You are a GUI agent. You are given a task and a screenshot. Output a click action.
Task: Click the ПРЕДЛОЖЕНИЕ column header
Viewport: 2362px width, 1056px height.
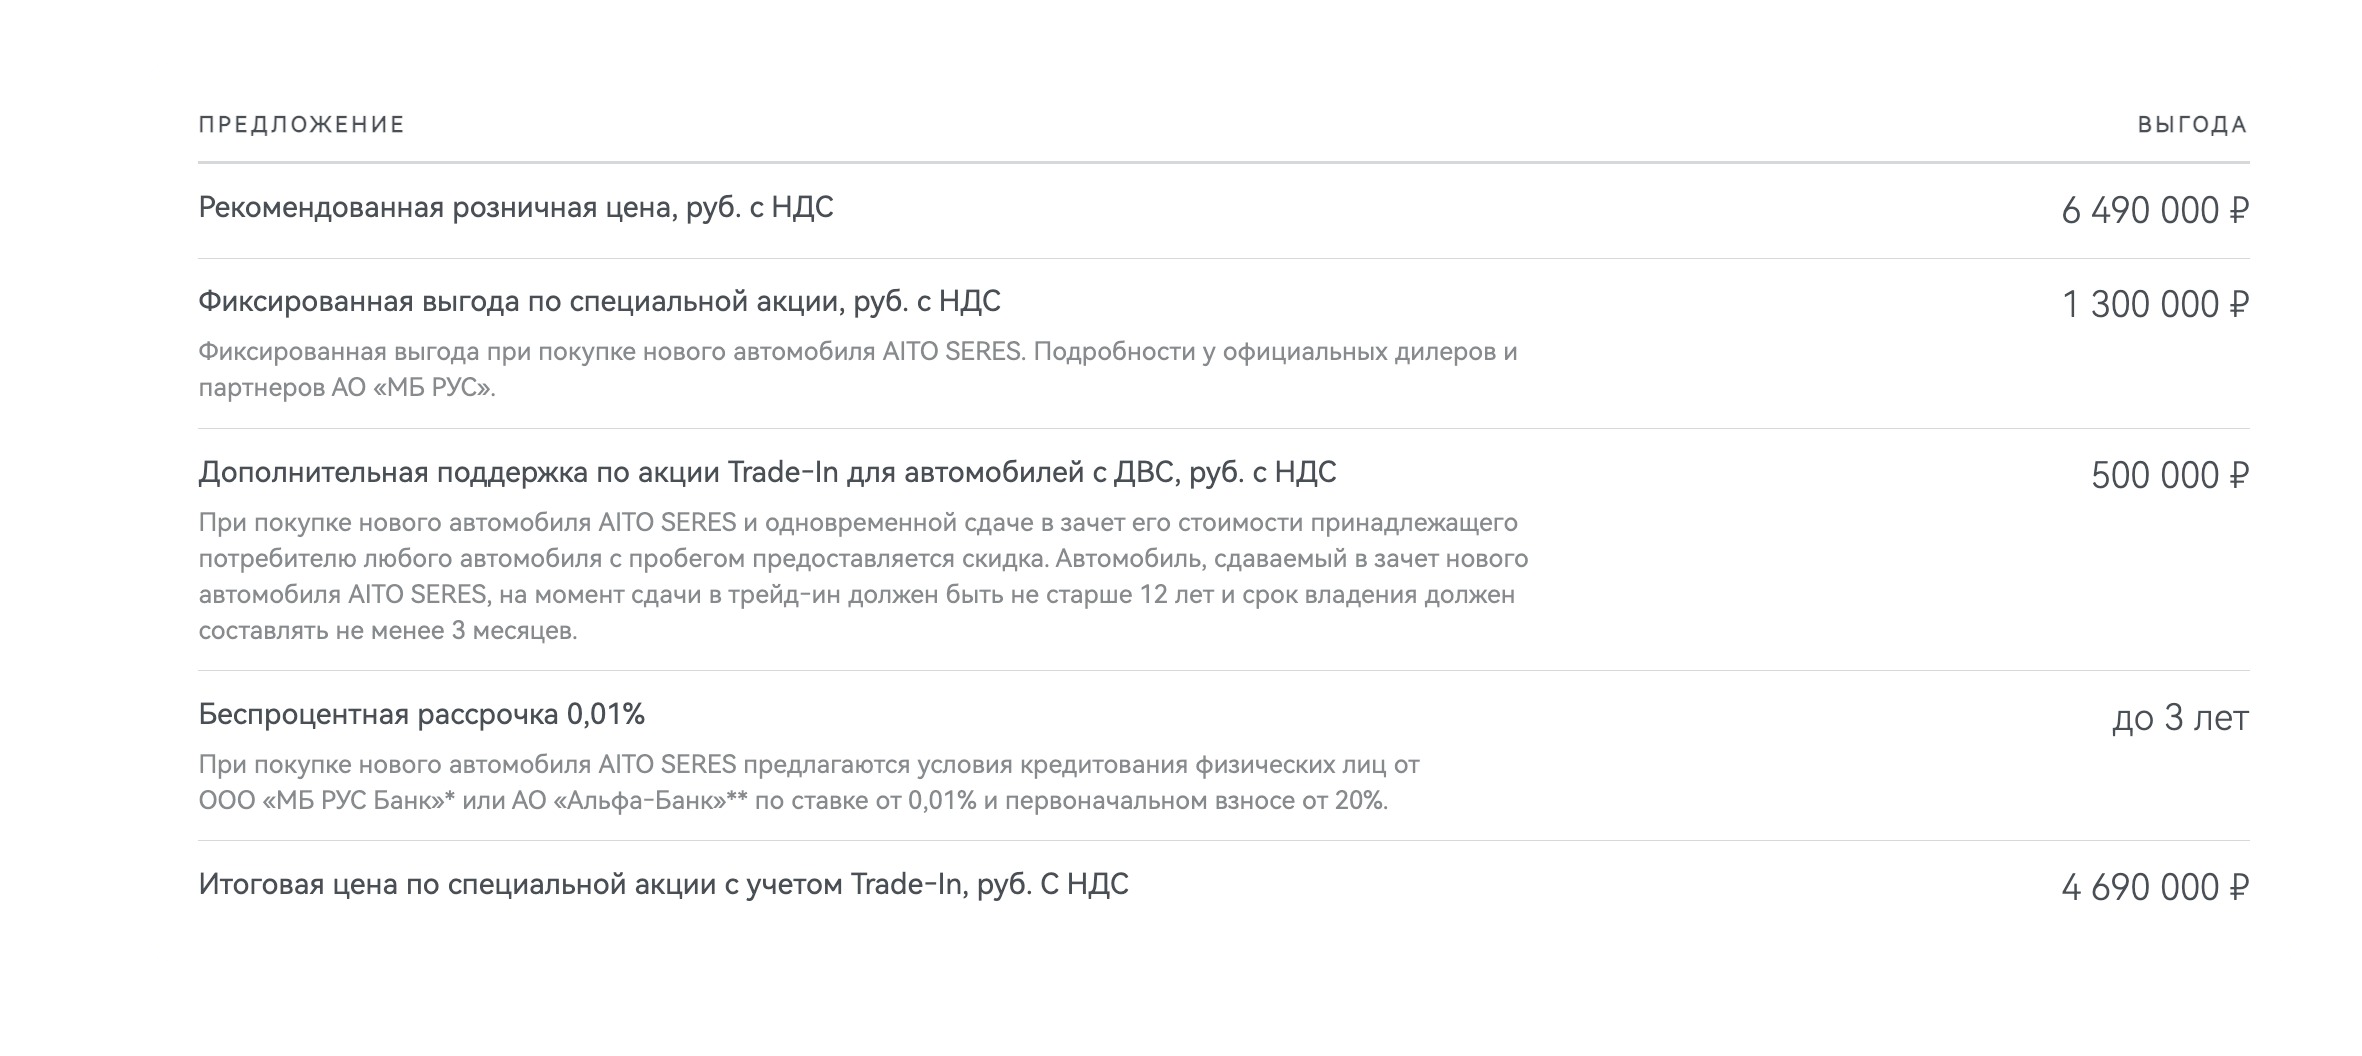(x=301, y=125)
